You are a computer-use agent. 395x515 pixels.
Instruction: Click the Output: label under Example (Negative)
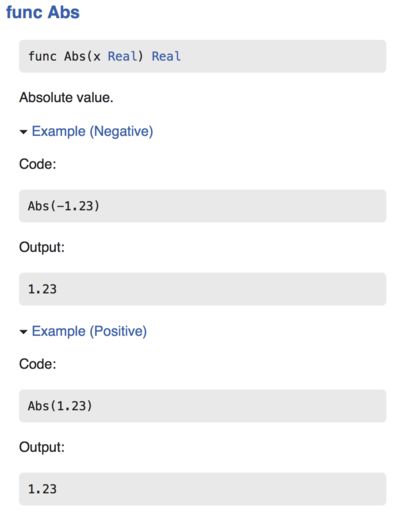click(42, 247)
